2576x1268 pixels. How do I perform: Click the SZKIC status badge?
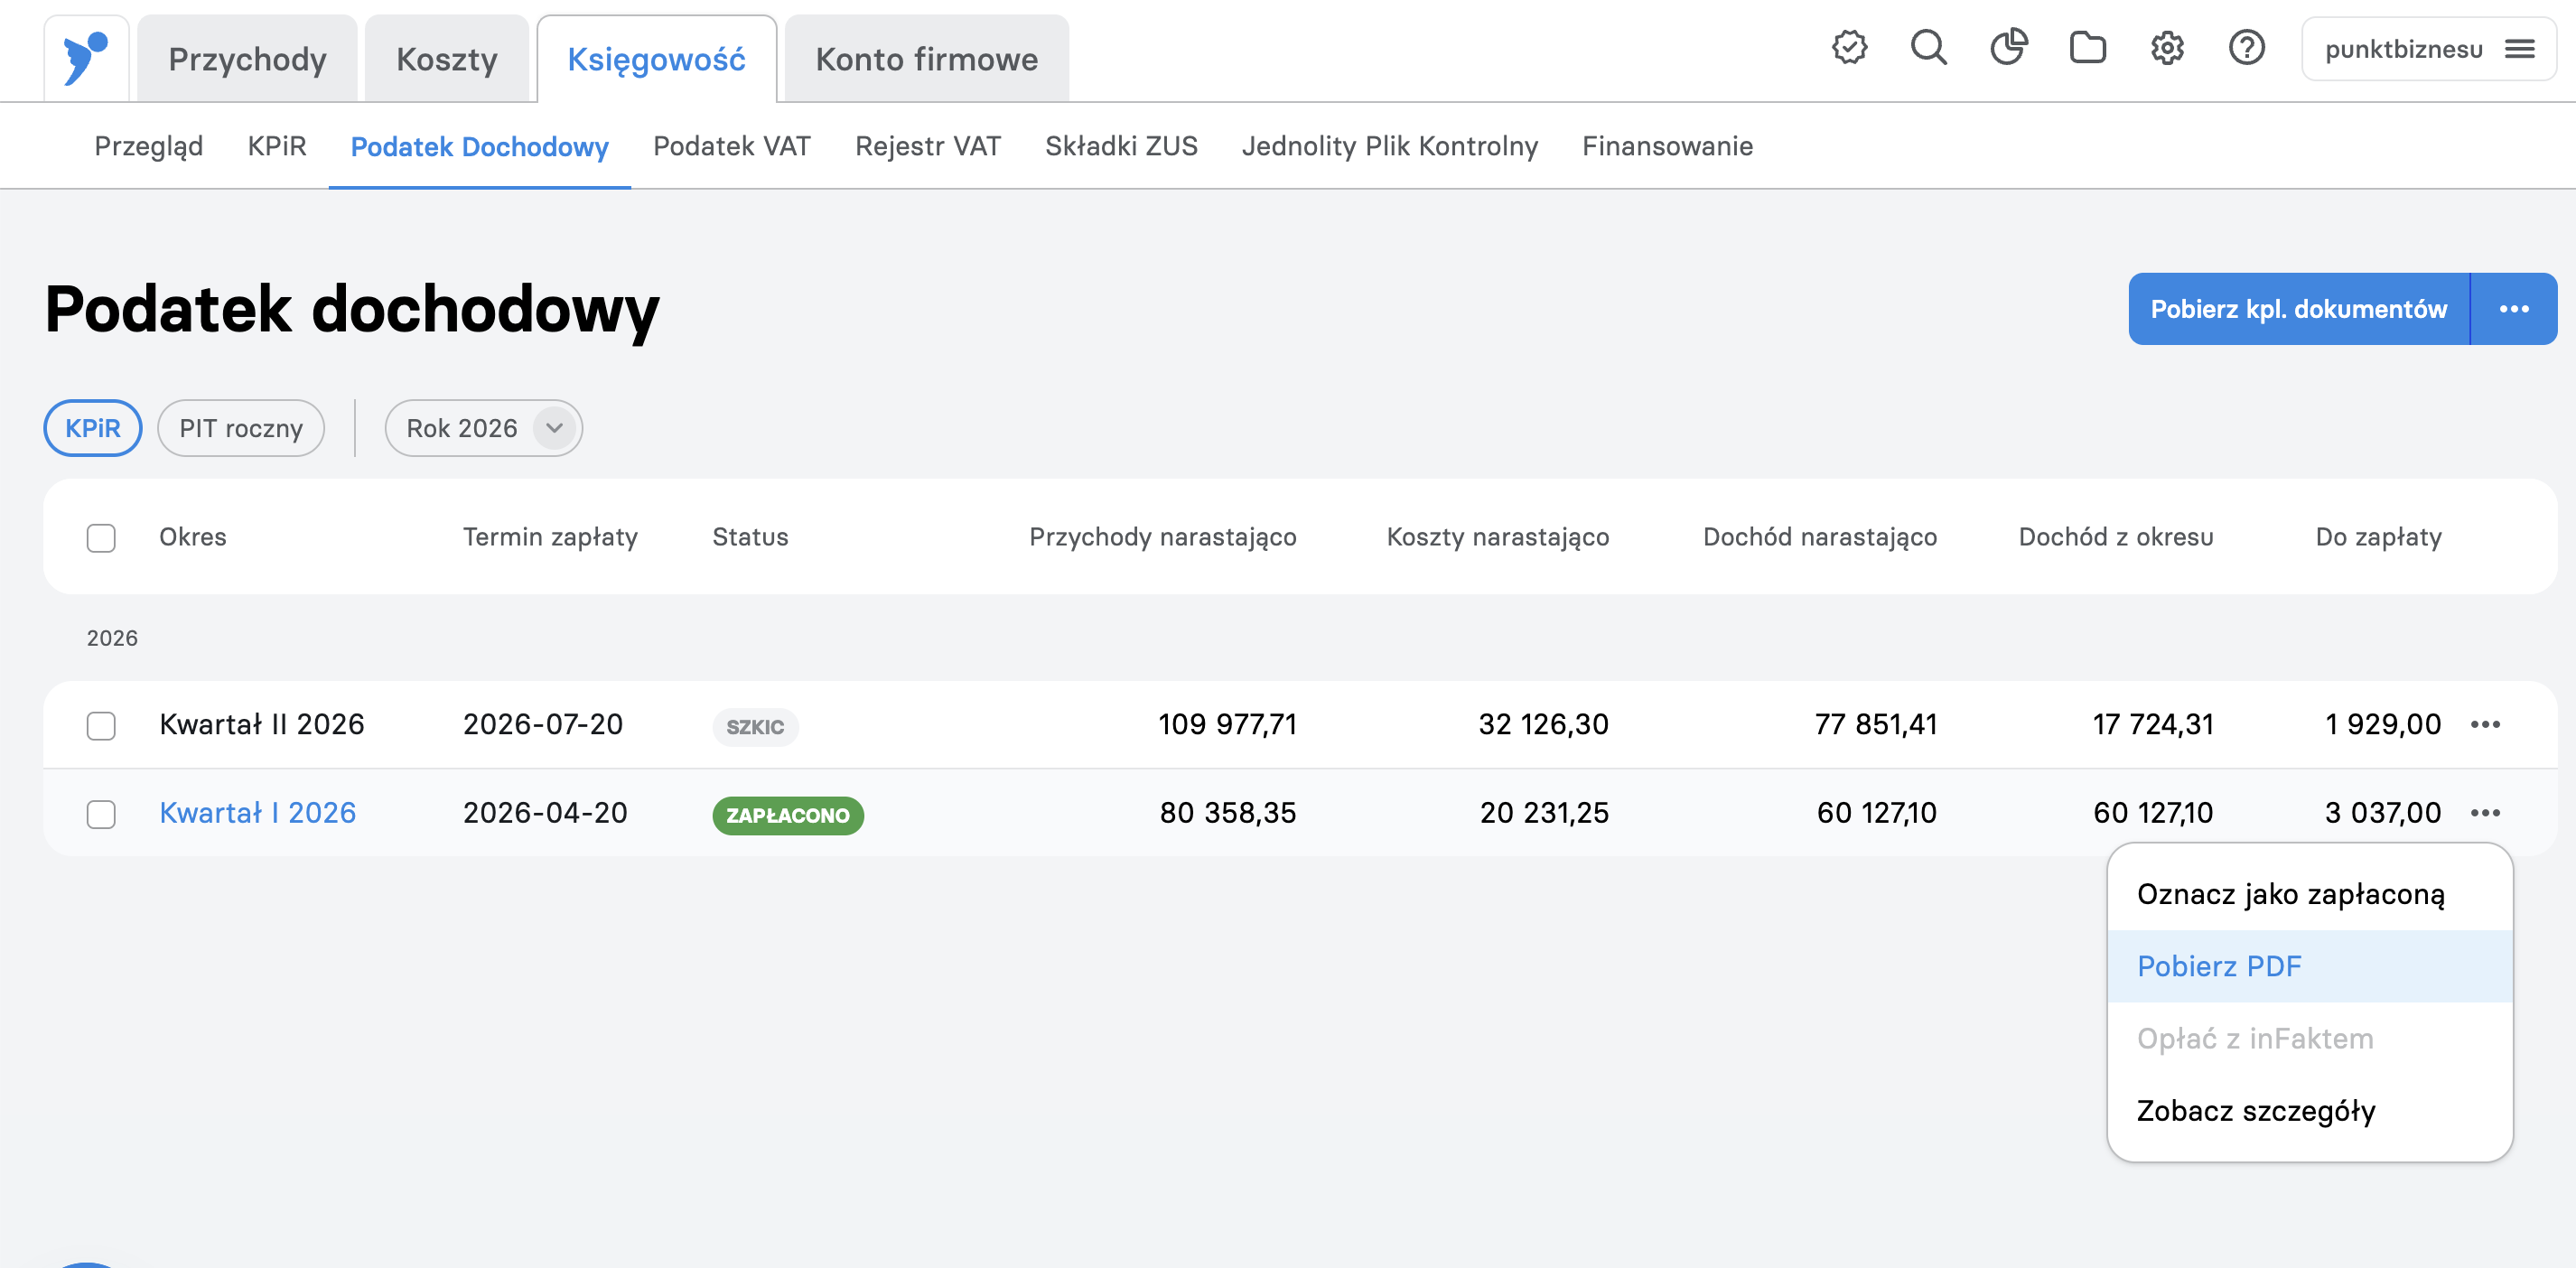(x=755, y=726)
